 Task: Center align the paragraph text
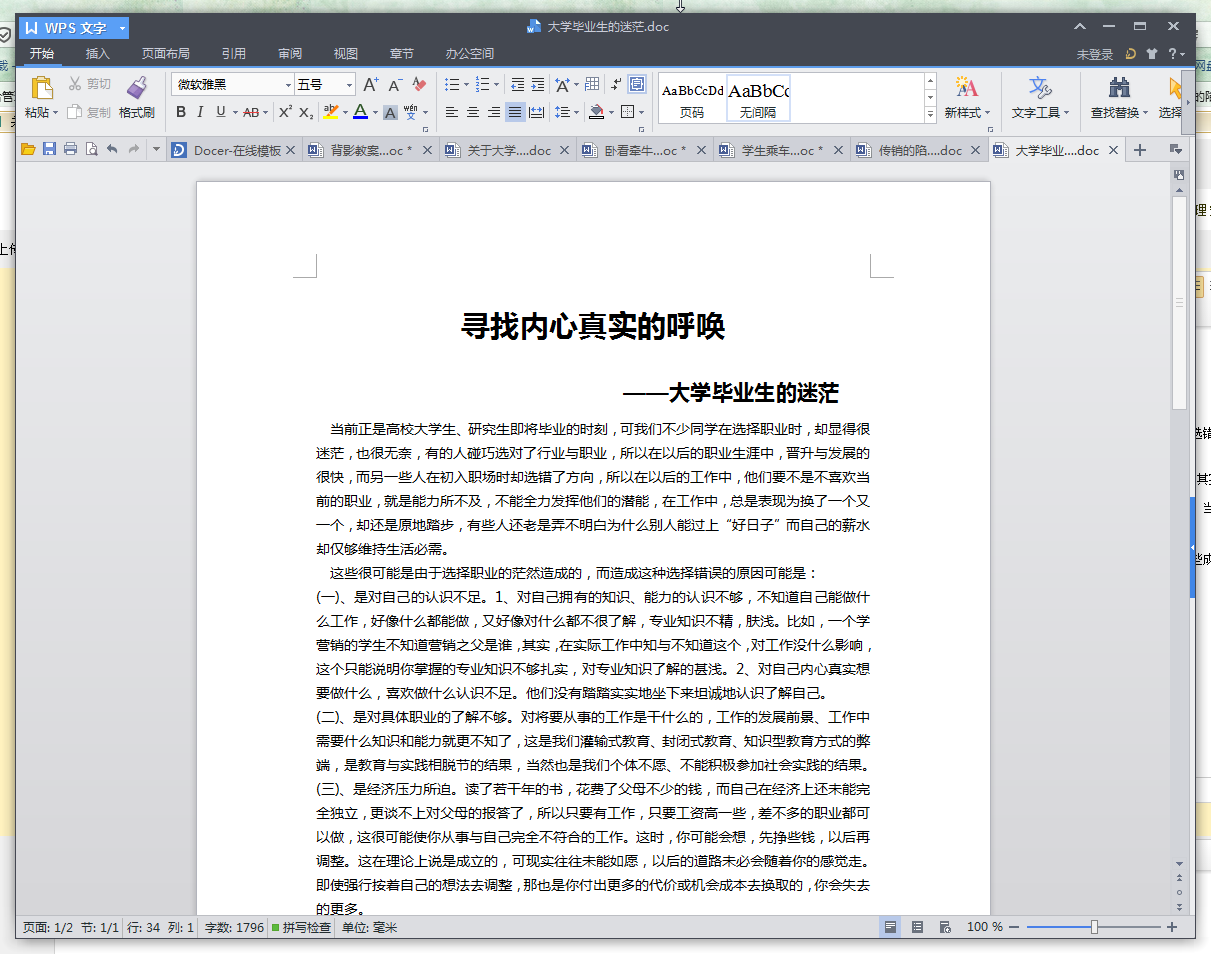(x=473, y=112)
